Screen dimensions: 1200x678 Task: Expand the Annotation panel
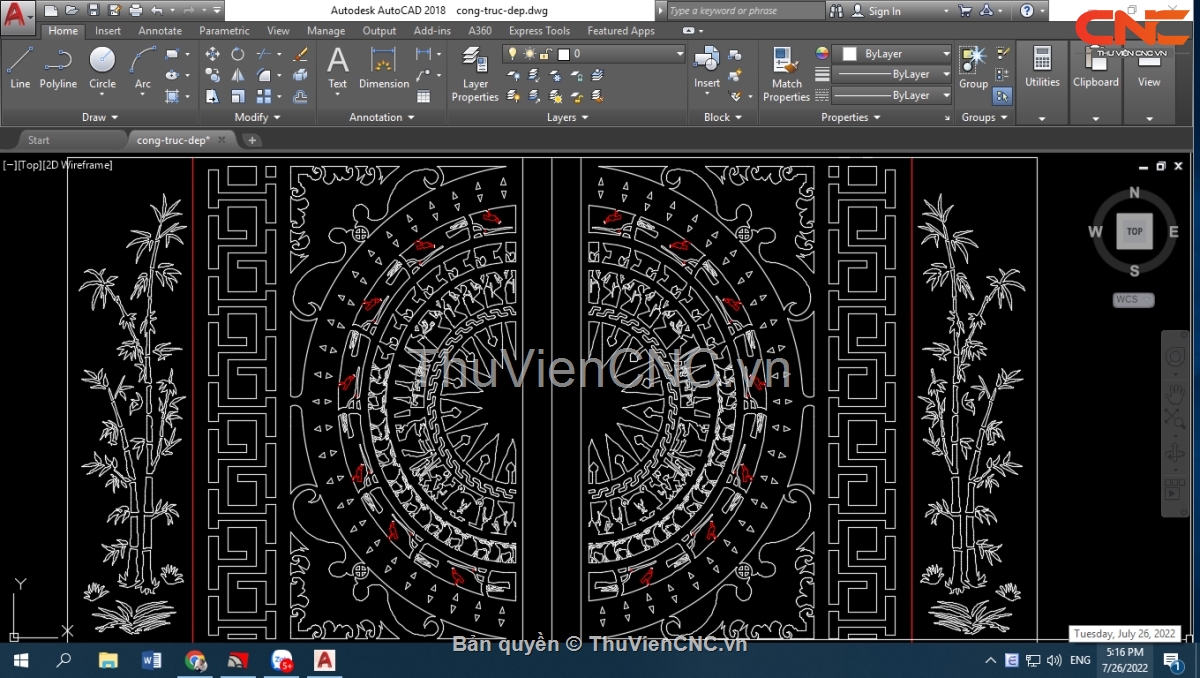(x=382, y=117)
